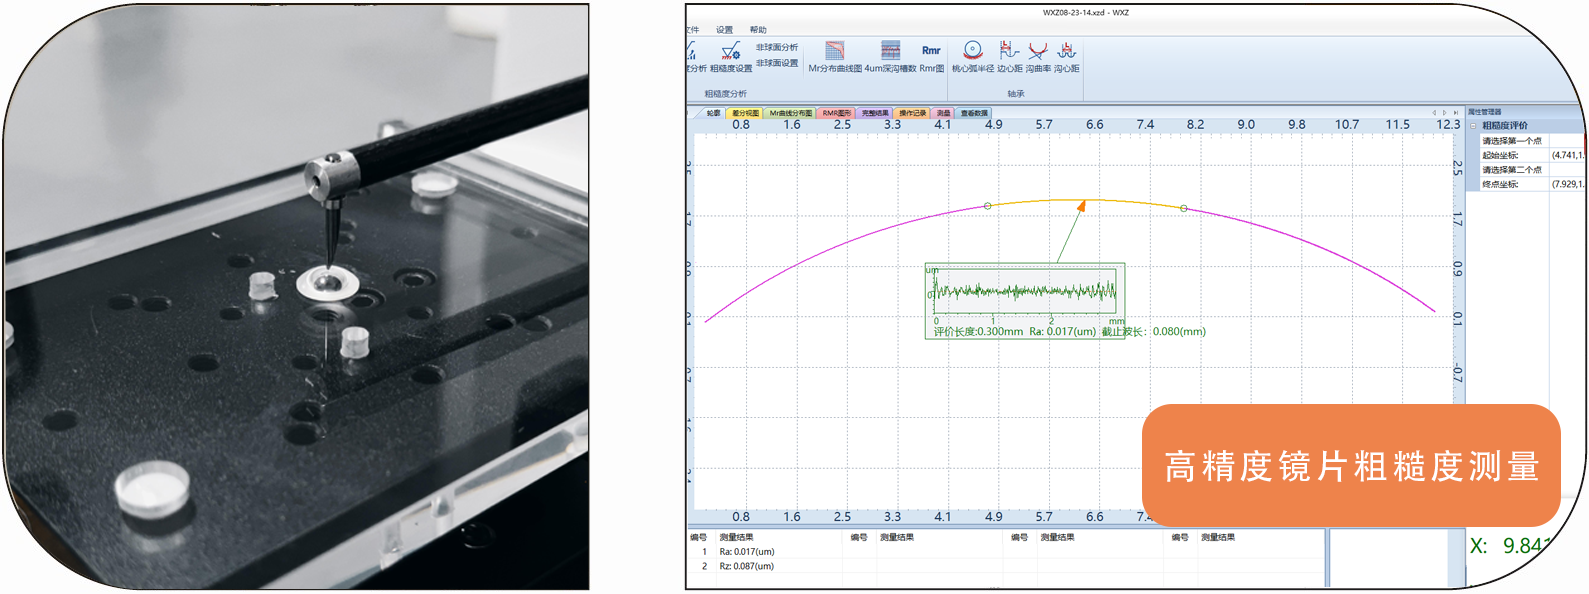Collapse the 粗糙度评价 property group

[x=1473, y=126]
